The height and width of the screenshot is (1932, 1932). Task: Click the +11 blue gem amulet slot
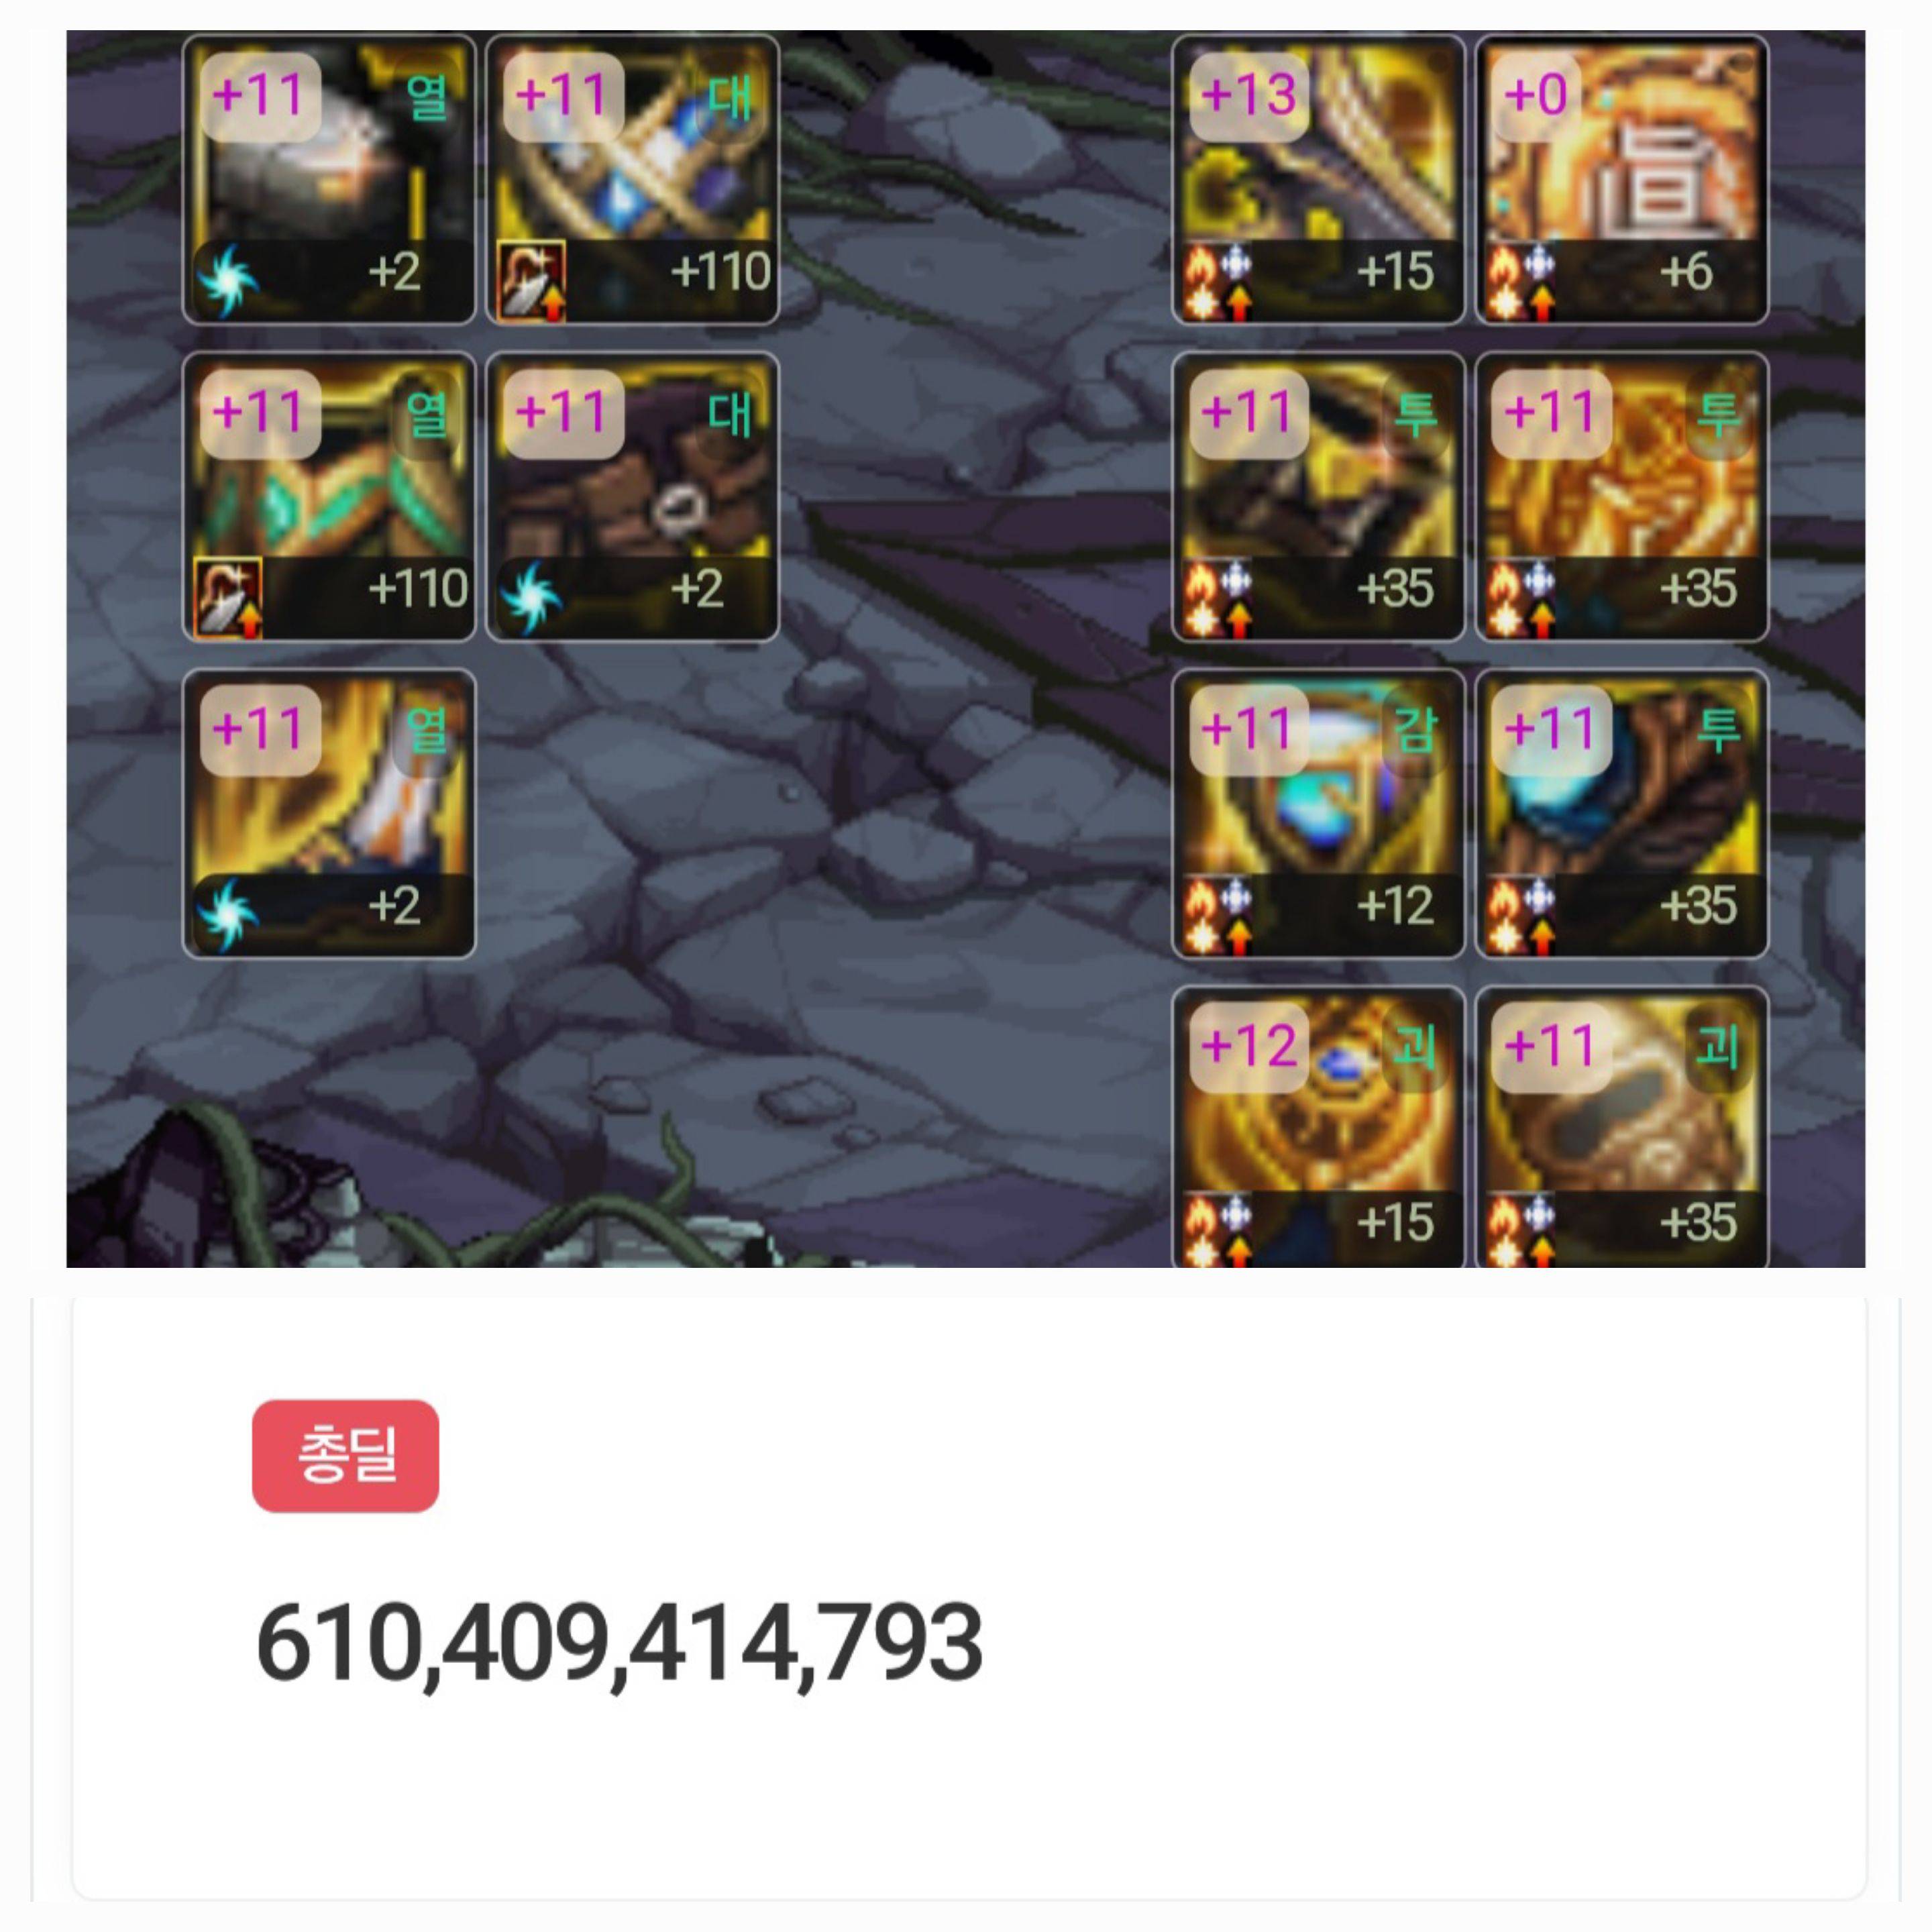(x=1318, y=814)
